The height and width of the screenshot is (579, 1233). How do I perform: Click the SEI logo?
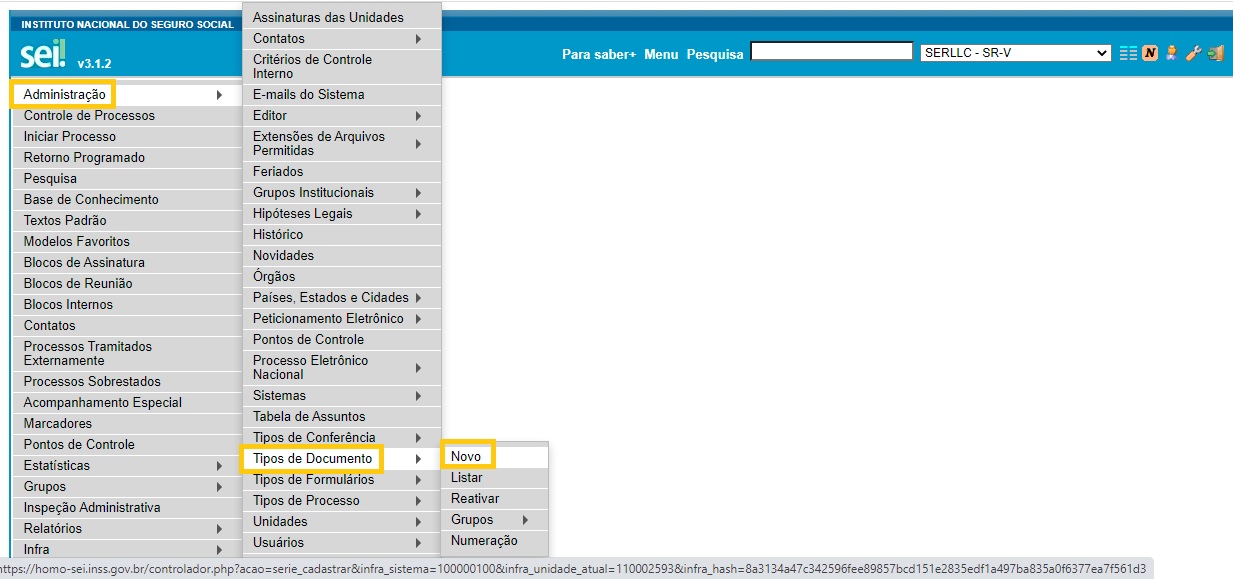pos(43,55)
